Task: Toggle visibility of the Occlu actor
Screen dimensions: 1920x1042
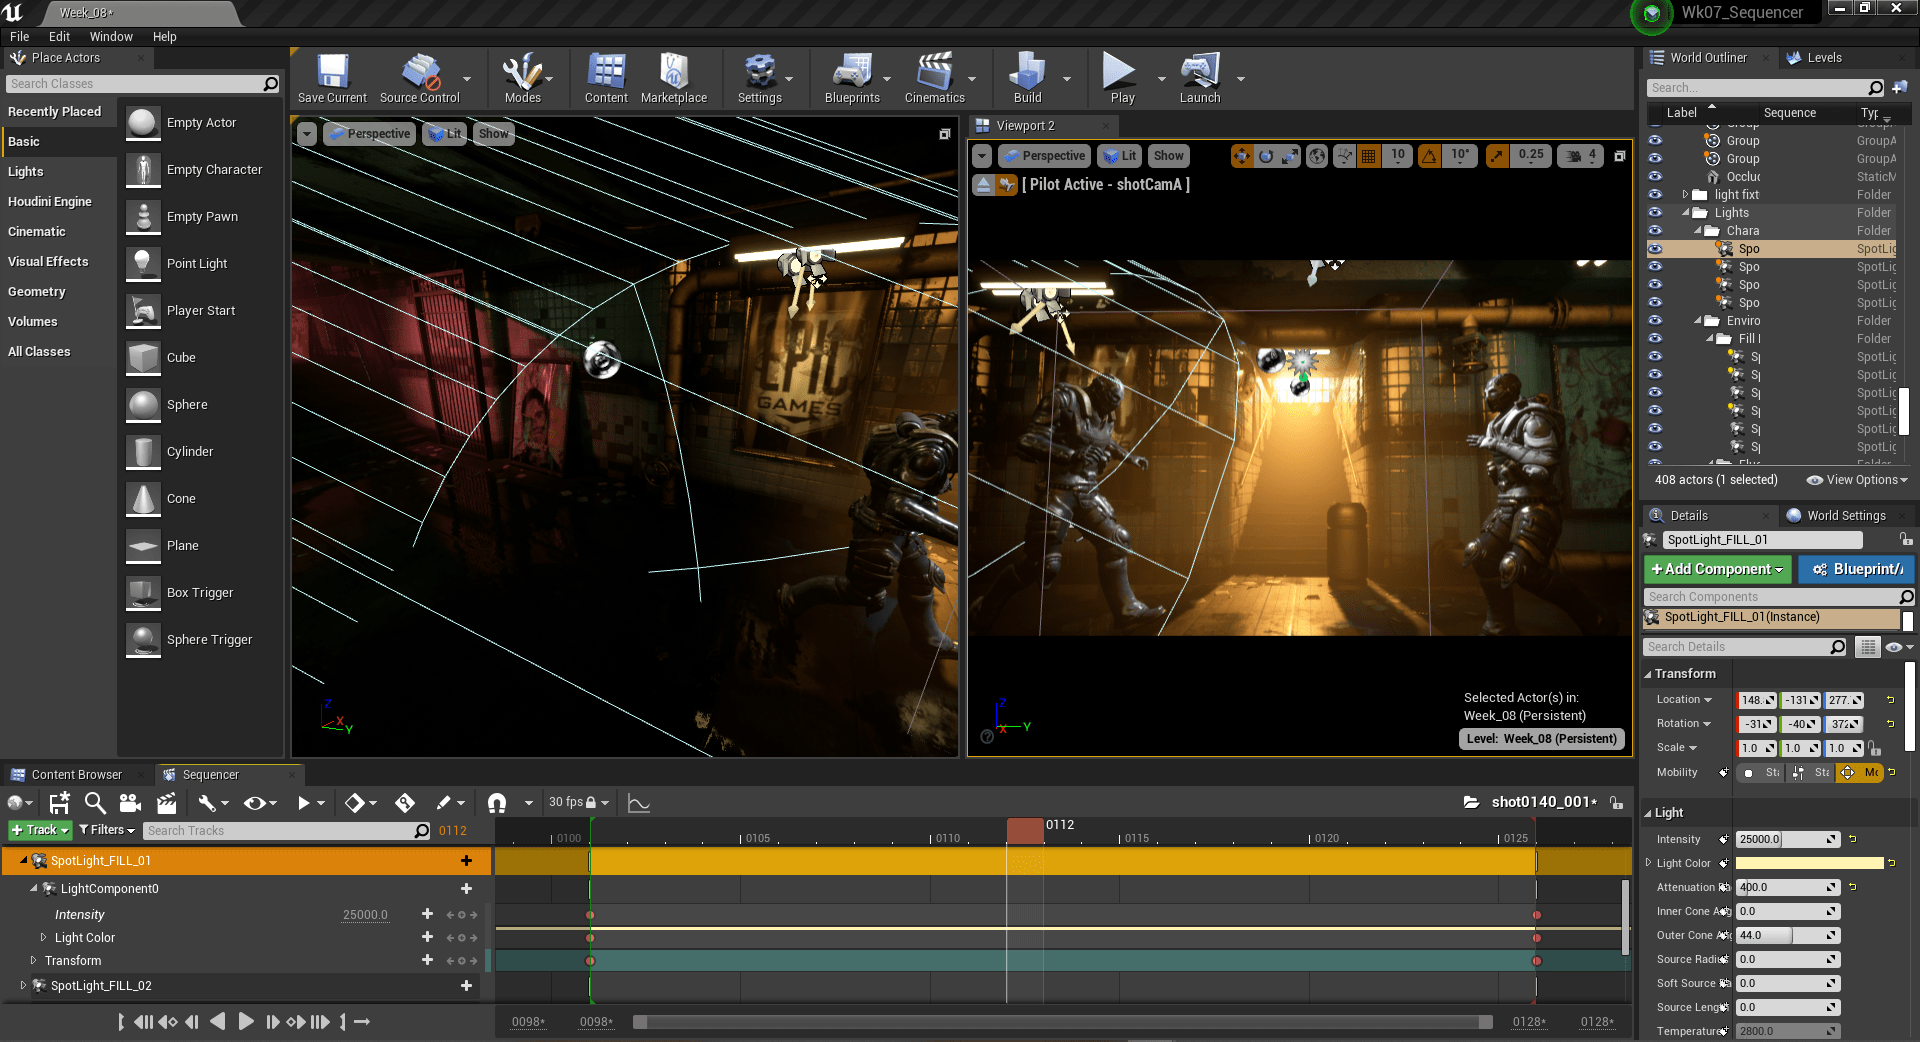Action: pyautogui.click(x=1655, y=177)
